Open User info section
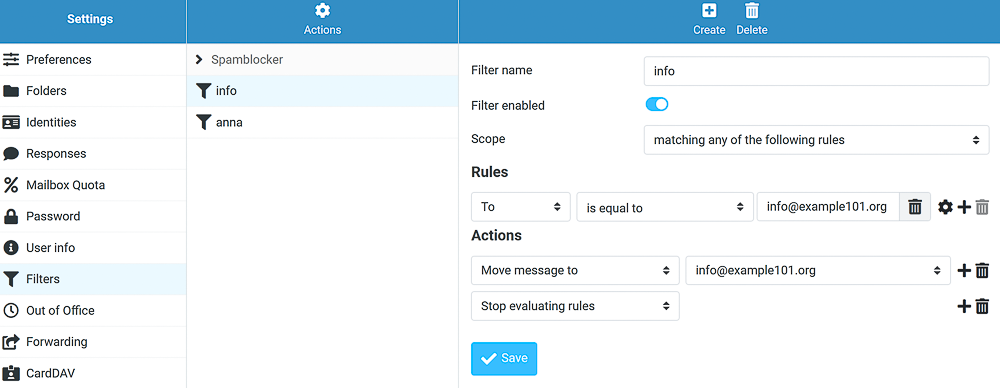The width and height of the screenshot is (1000, 388). [93, 247]
